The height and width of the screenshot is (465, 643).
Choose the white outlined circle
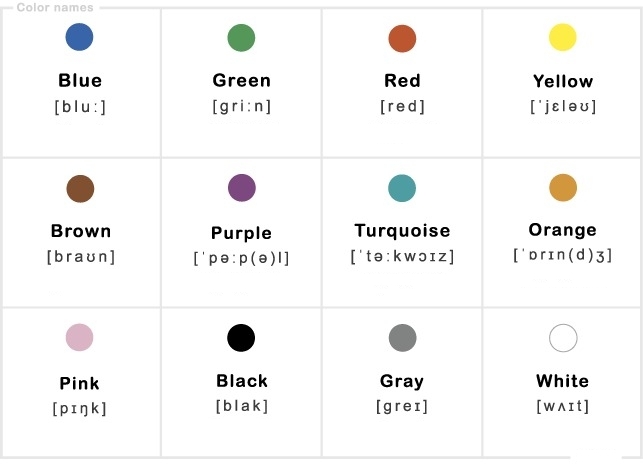(563, 338)
